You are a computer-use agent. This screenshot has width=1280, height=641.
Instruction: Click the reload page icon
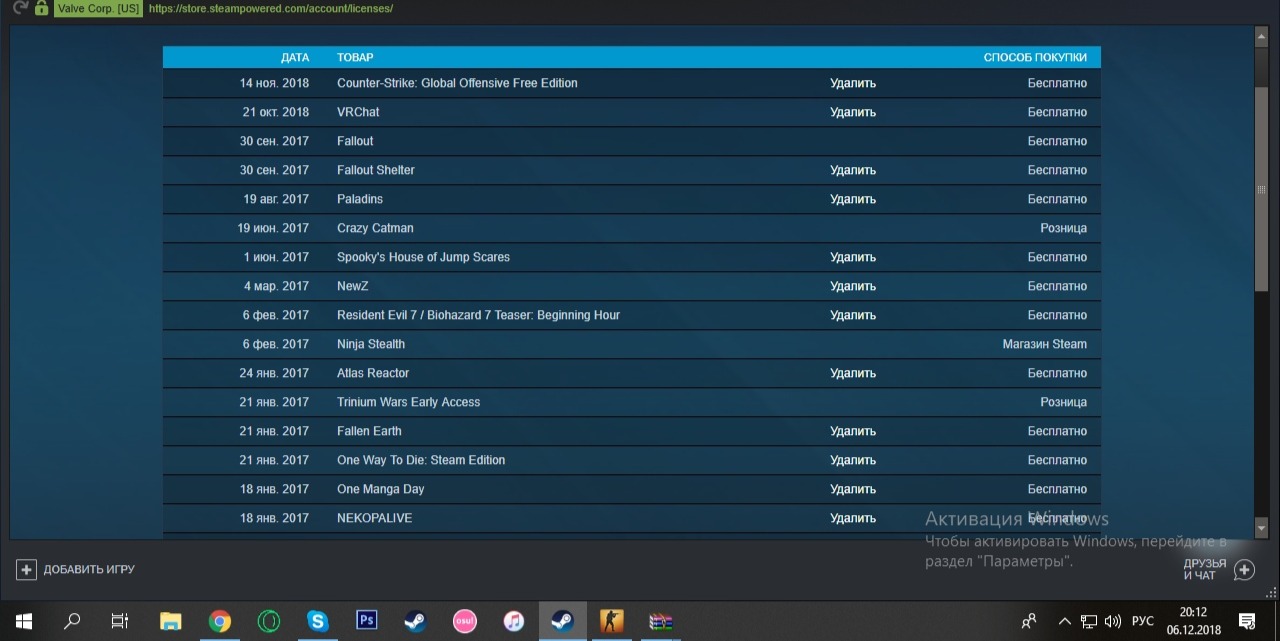pyautogui.click(x=19, y=8)
